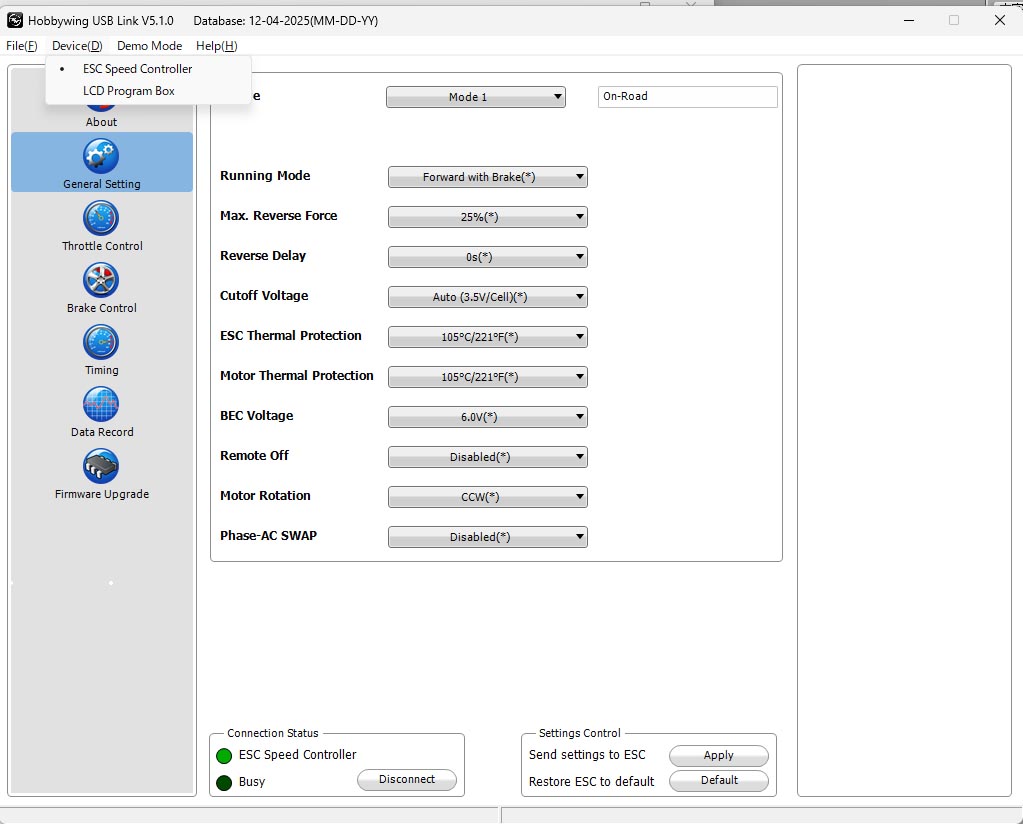This screenshot has width=1023, height=824.
Task: Open the Data Record chart icon
Action: point(101,404)
